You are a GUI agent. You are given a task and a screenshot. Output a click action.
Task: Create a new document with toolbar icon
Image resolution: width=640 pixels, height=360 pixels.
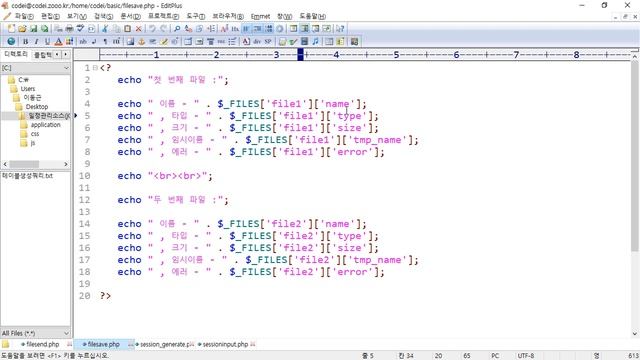(11, 29)
